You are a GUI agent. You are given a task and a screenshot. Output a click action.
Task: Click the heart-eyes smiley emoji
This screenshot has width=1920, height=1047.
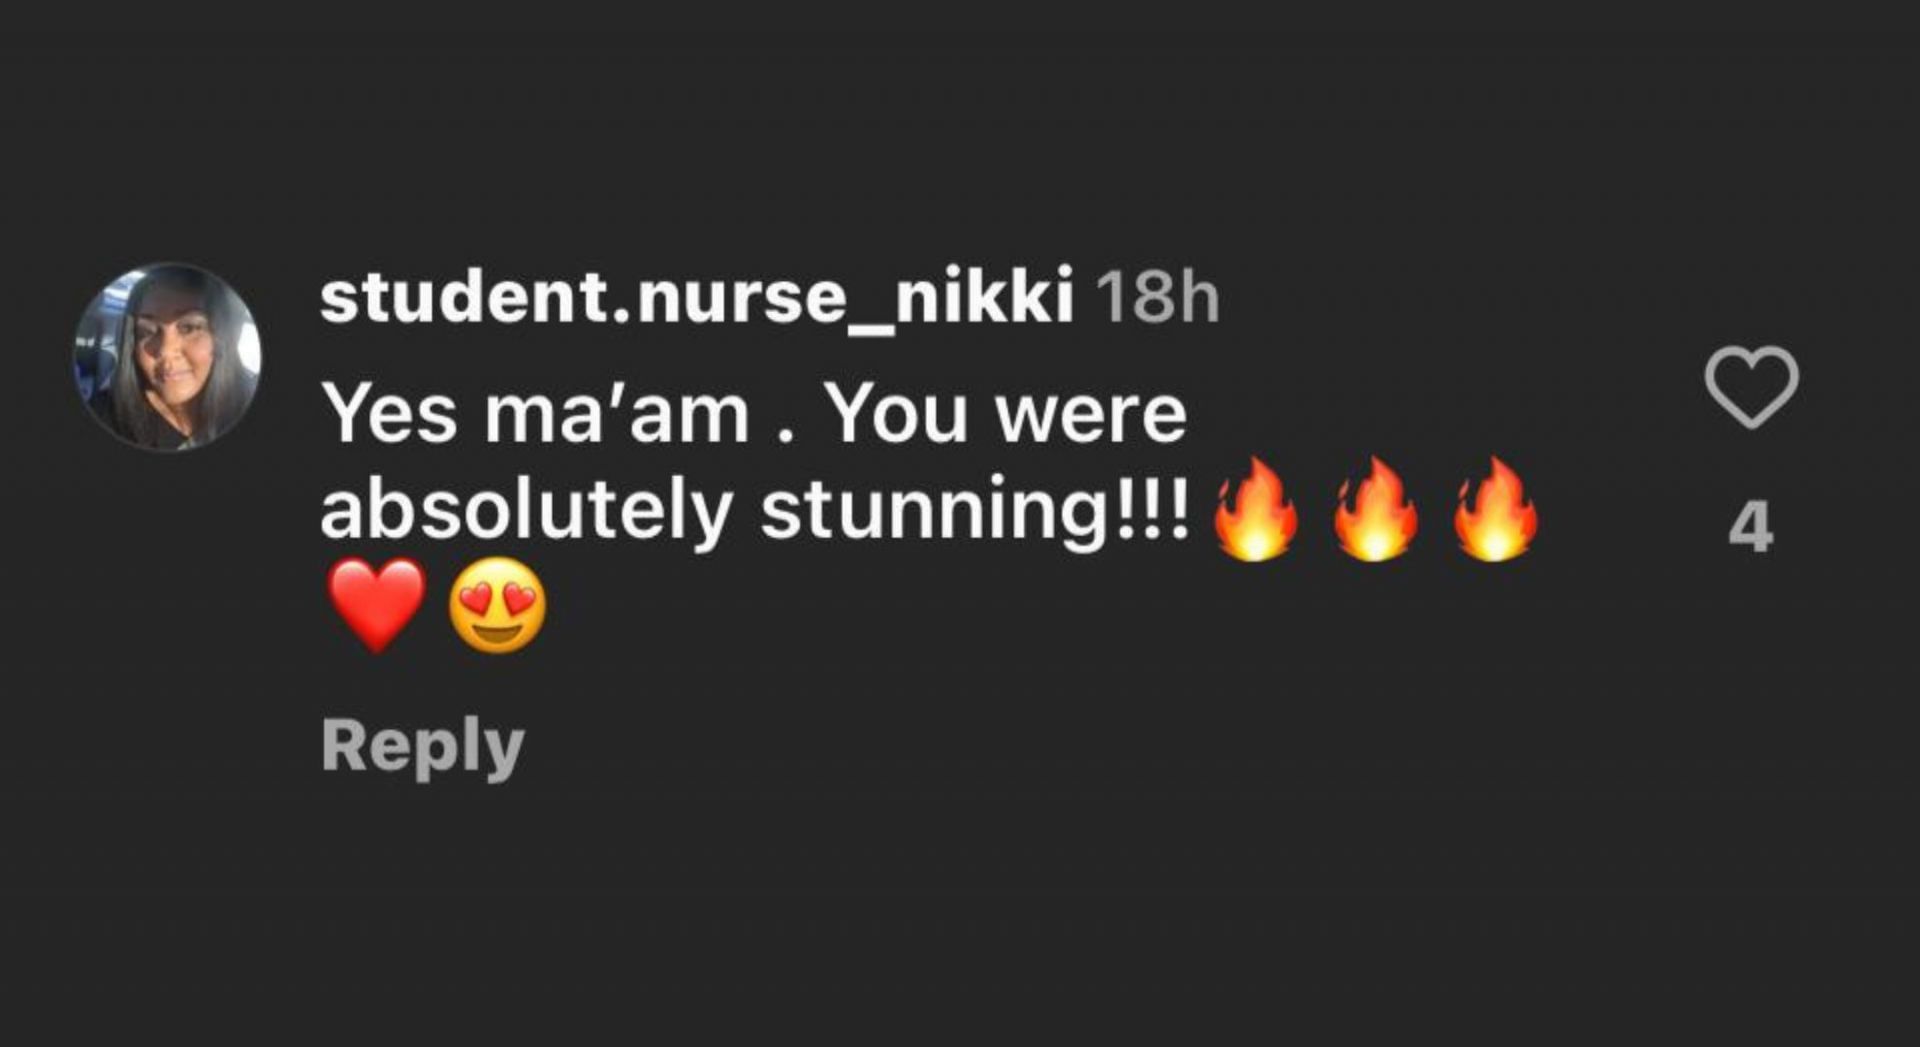497,605
